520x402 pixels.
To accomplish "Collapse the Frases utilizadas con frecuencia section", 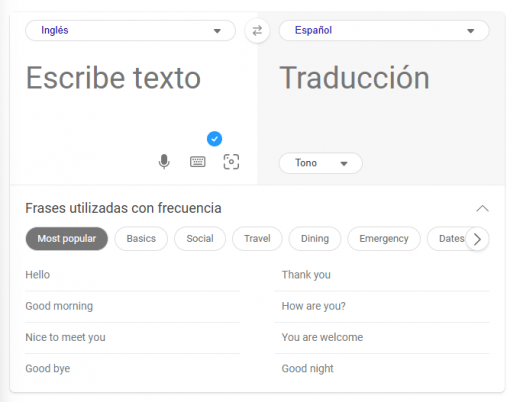I will click(x=482, y=209).
